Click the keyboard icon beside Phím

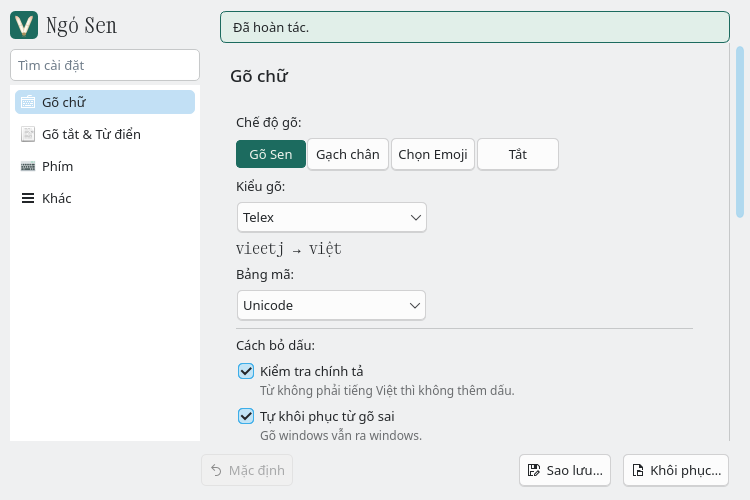[x=28, y=167]
